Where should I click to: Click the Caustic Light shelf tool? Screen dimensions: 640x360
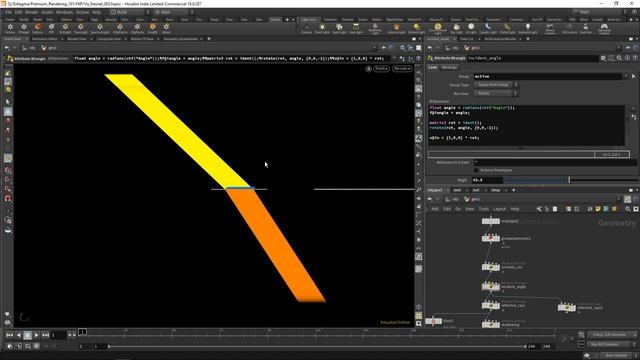click(488, 28)
